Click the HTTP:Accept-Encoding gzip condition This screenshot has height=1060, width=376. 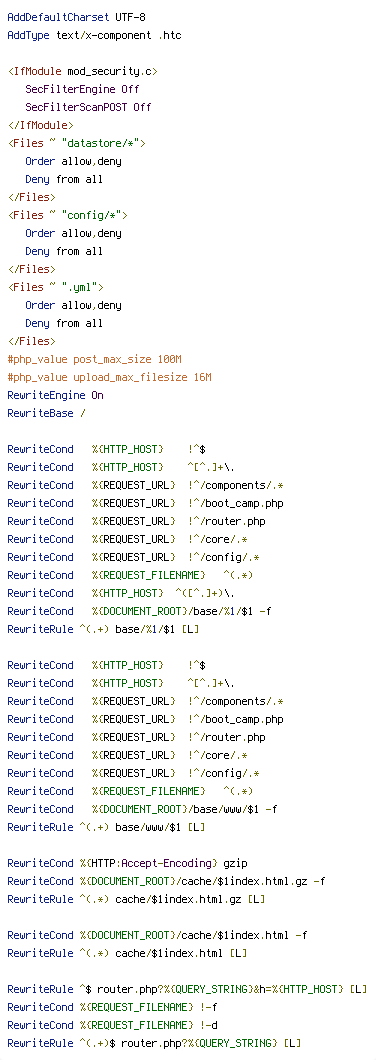point(127,863)
